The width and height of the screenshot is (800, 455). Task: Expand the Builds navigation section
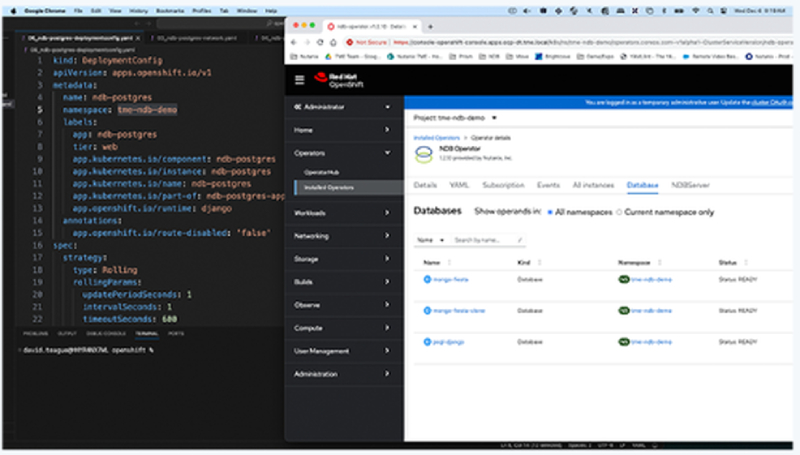coord(344,282)
